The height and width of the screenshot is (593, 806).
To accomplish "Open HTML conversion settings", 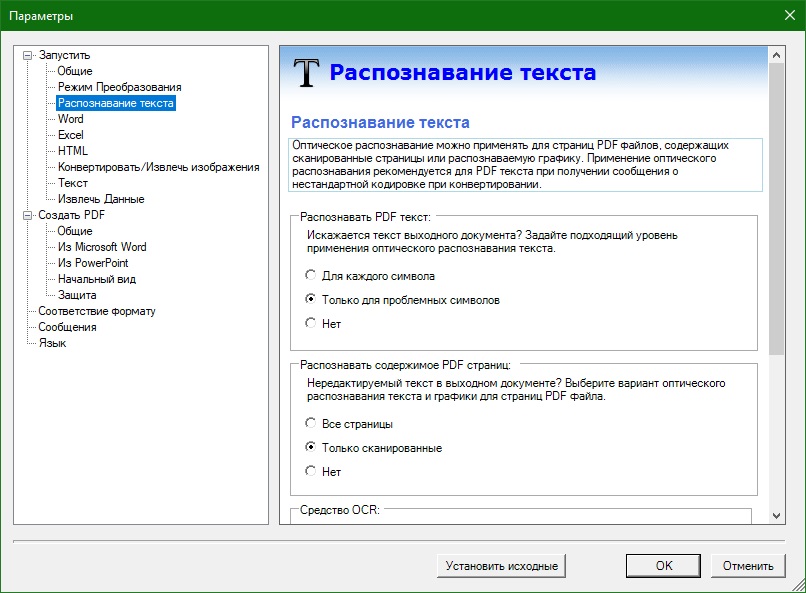I will pos(72,151).
